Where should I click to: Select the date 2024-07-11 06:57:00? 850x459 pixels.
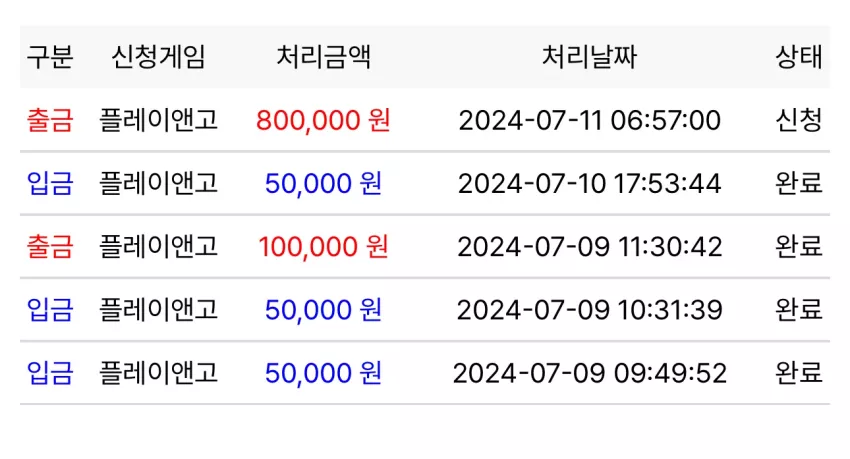tap(589, 120)
